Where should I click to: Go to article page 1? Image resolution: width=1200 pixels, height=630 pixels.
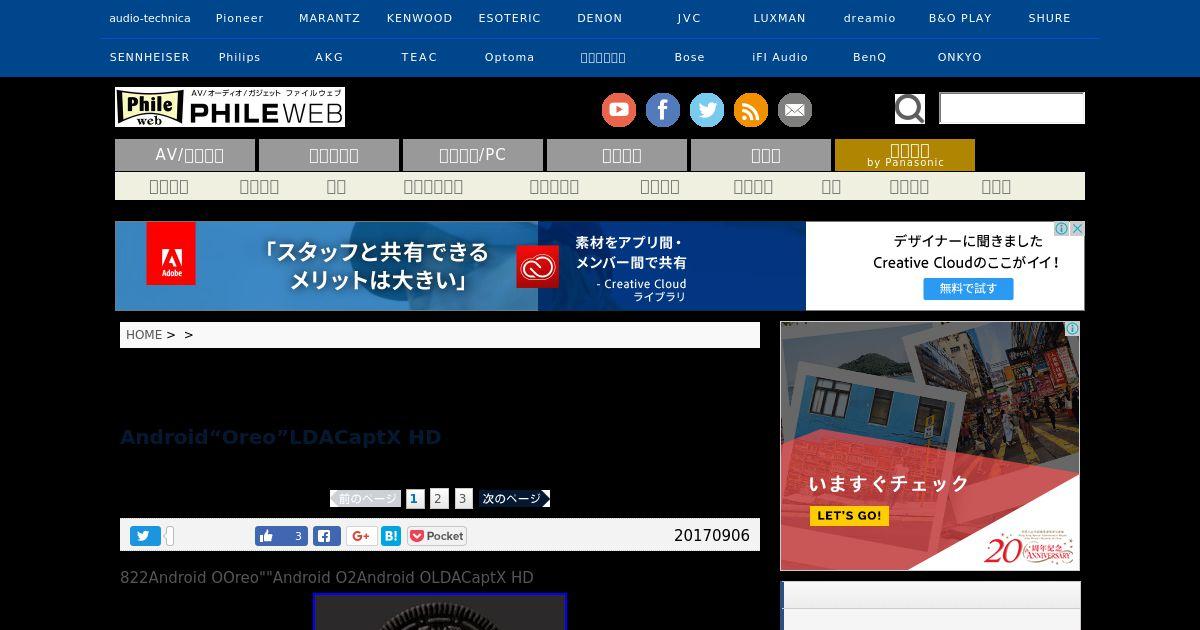pos(415,498)
